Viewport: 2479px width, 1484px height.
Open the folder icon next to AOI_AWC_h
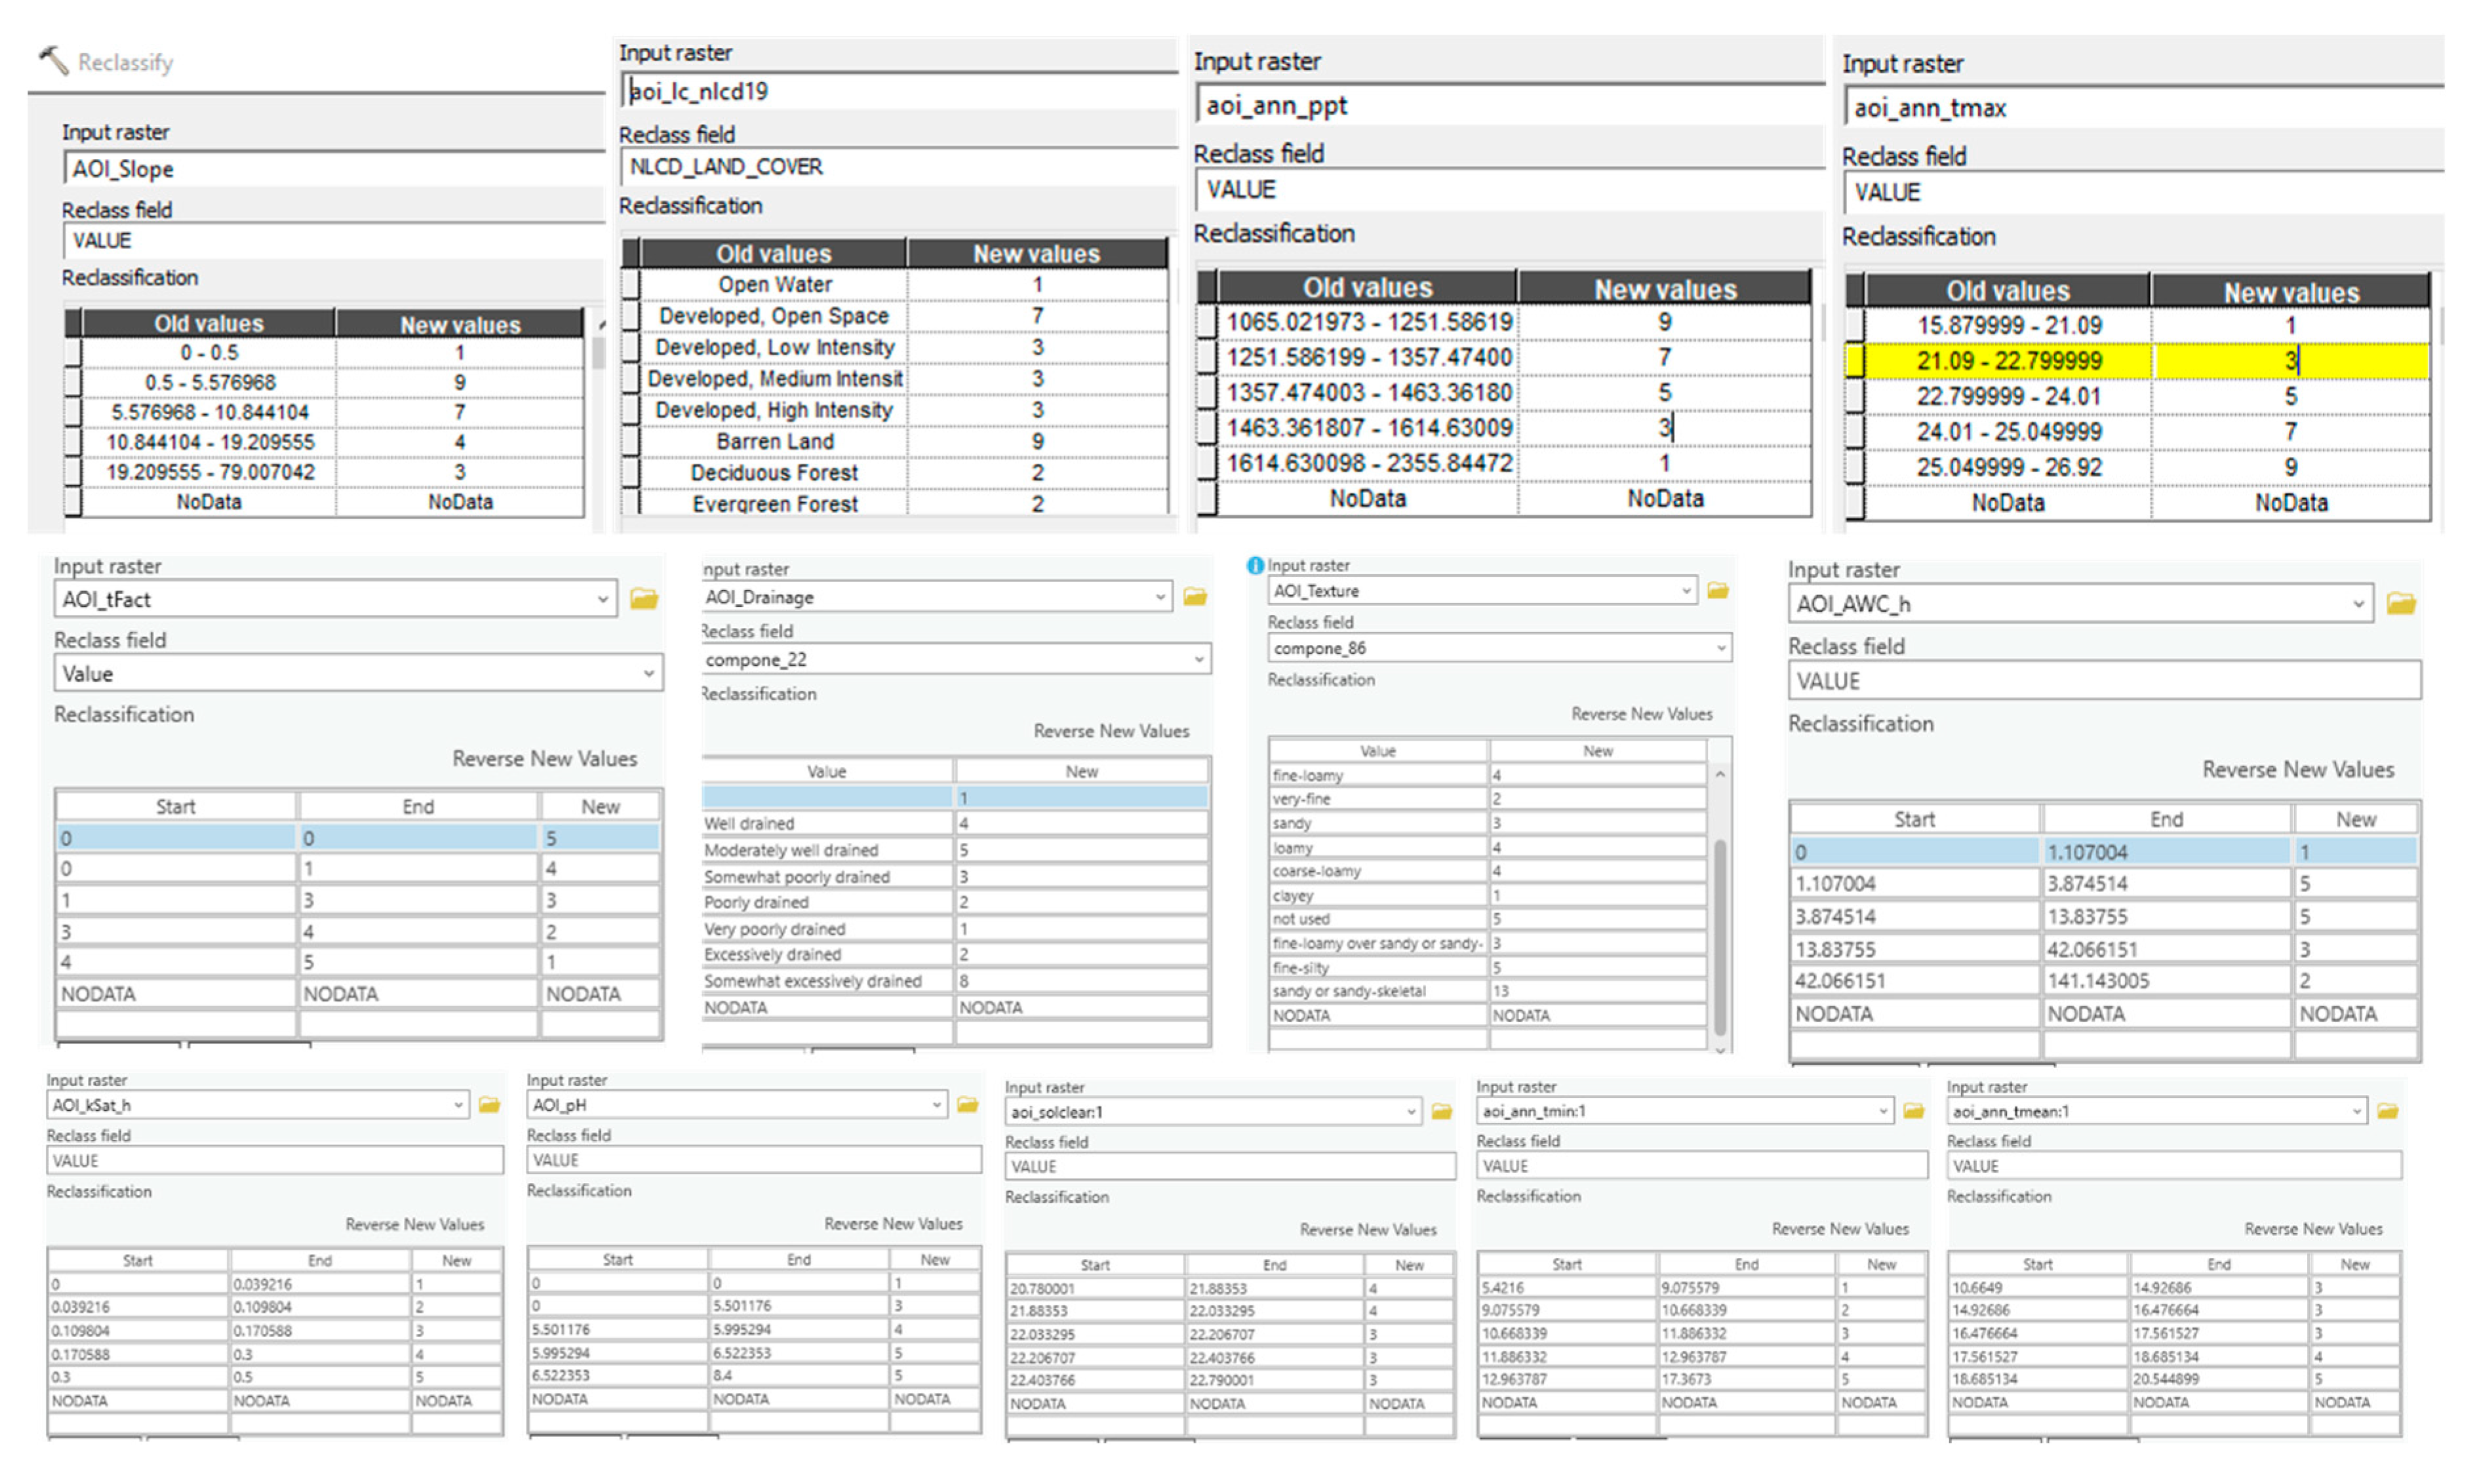[2401, 604]
